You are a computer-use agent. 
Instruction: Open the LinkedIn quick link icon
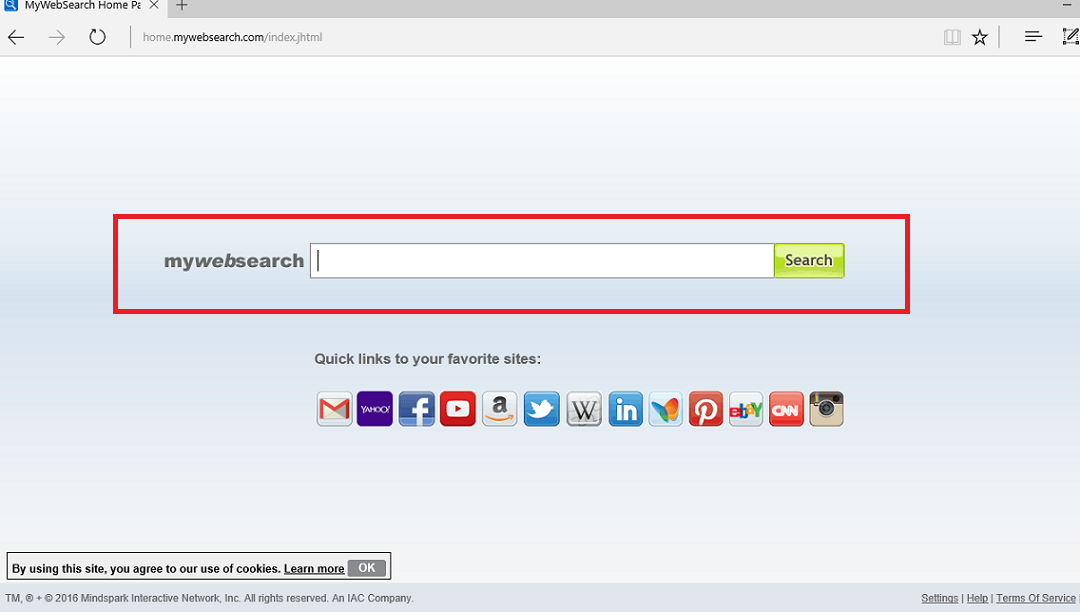pyautogui.click(x=625, y=409)
